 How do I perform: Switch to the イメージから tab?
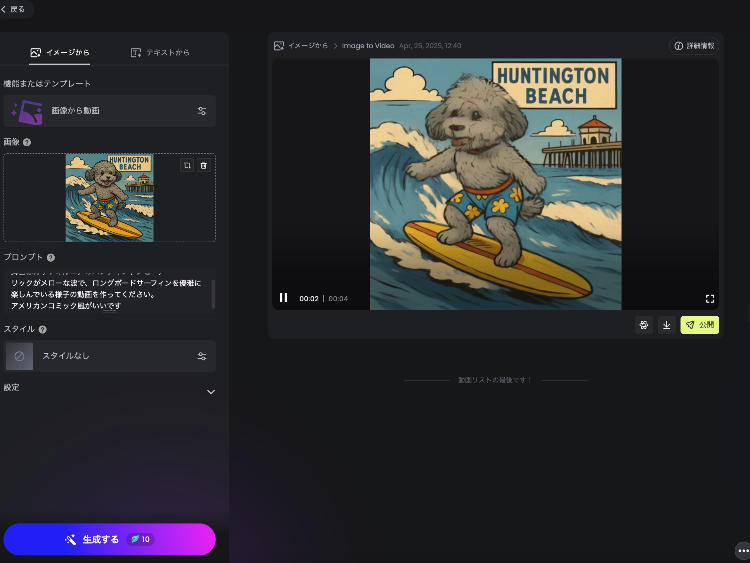click(60, 52)
